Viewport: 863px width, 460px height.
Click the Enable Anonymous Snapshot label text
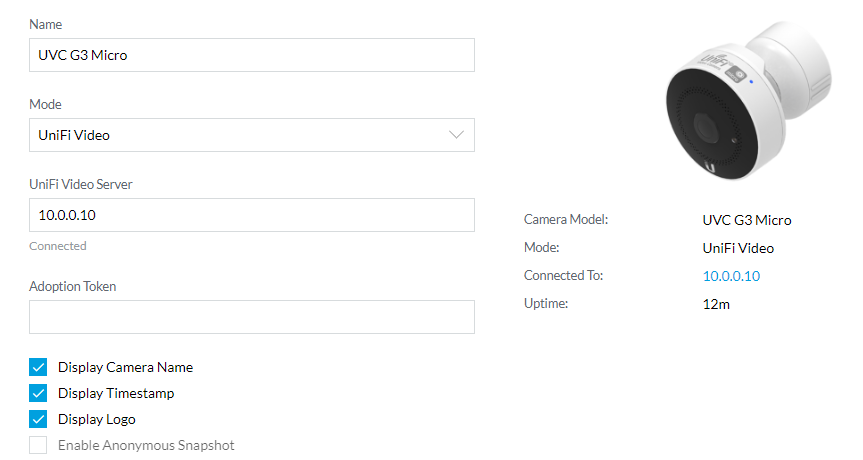(x=146, y=445)
